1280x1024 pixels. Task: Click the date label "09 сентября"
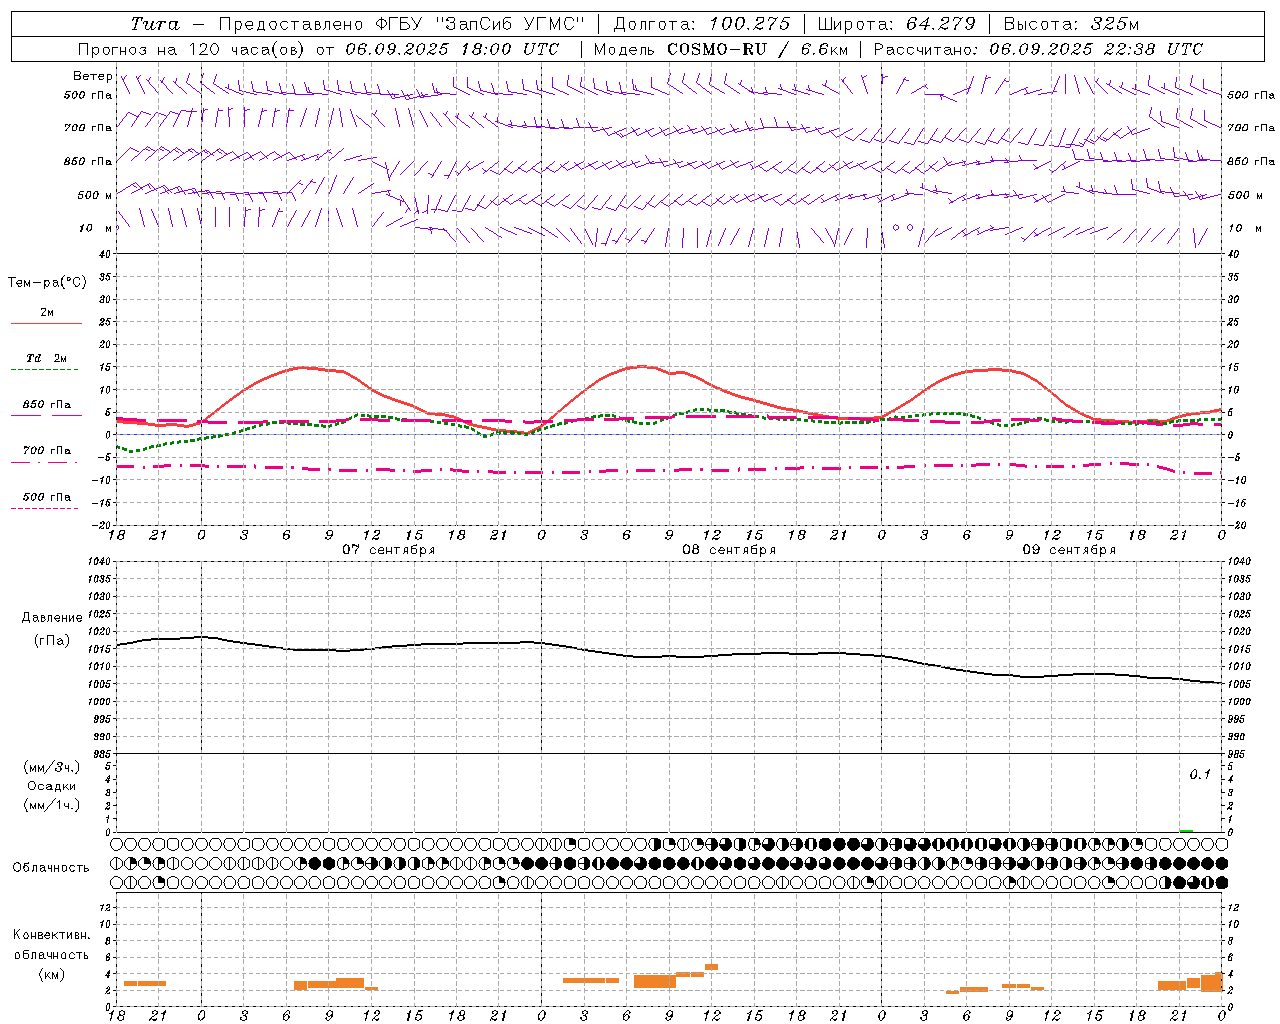pos(1069,550)
